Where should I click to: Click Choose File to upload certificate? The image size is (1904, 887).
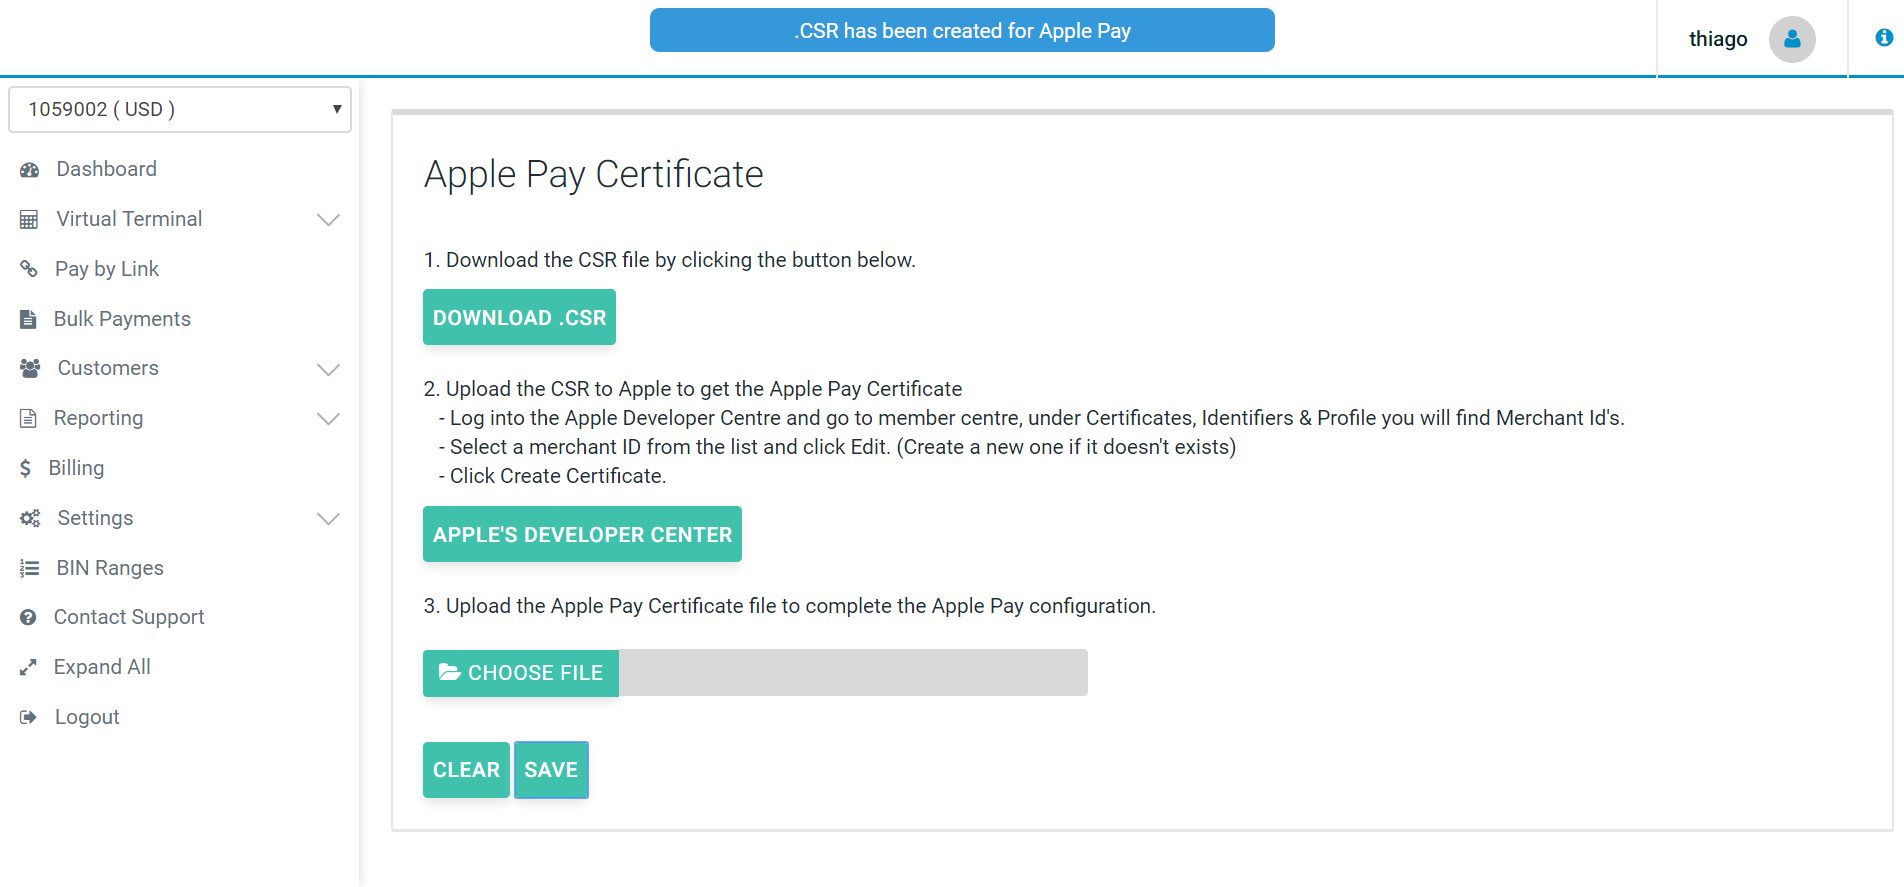click(521, 673)
